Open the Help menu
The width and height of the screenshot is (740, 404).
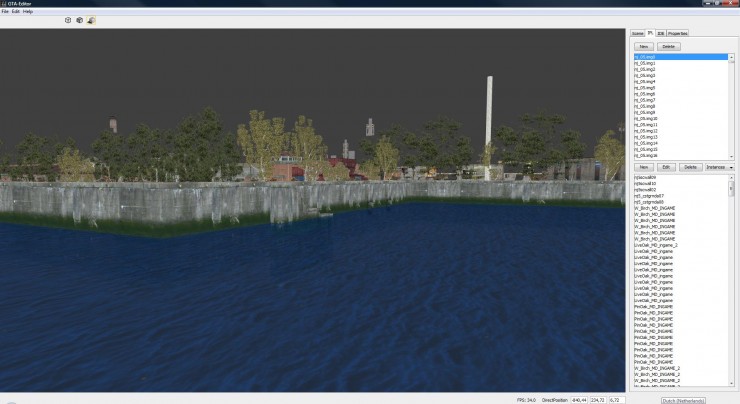28,11
